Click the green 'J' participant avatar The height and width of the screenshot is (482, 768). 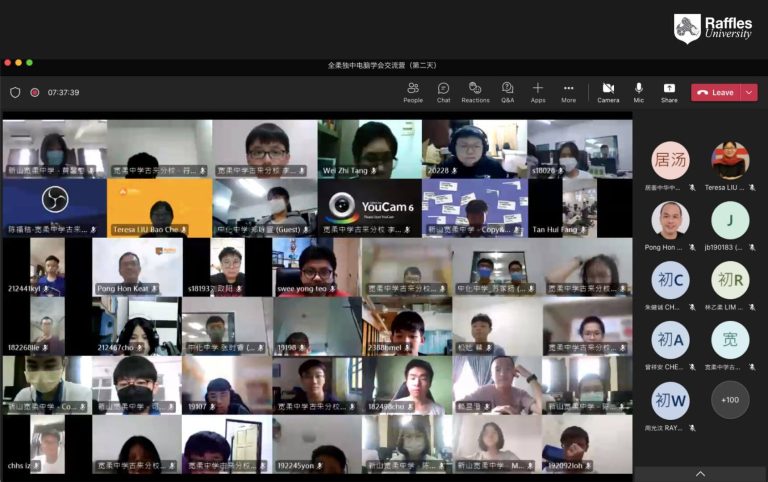tap(730, 220)
